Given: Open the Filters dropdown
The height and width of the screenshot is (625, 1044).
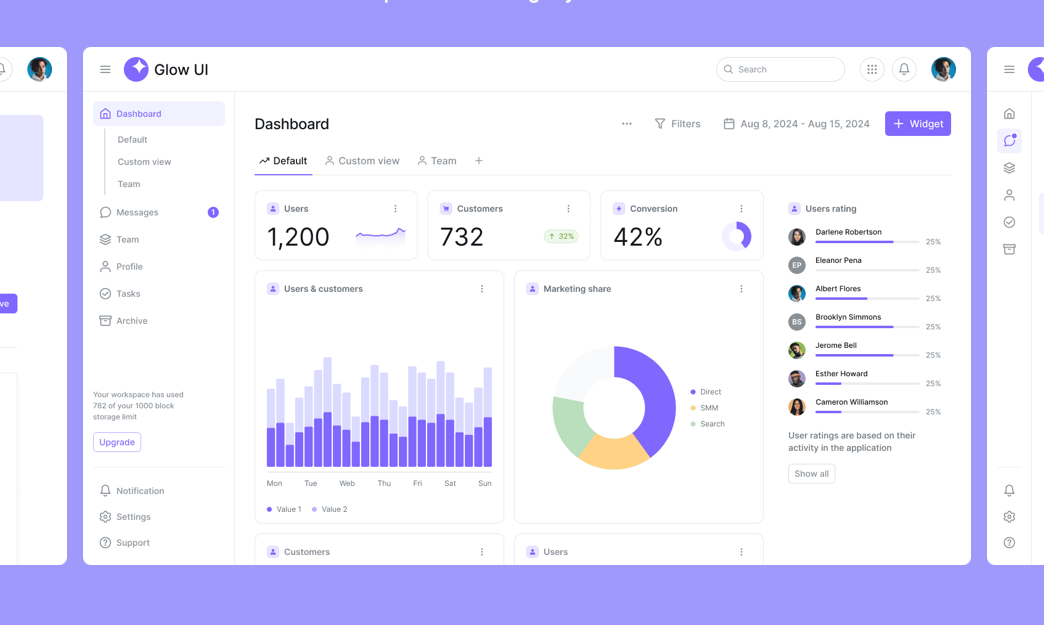Looking at the screenshot, I should point(678,123).
